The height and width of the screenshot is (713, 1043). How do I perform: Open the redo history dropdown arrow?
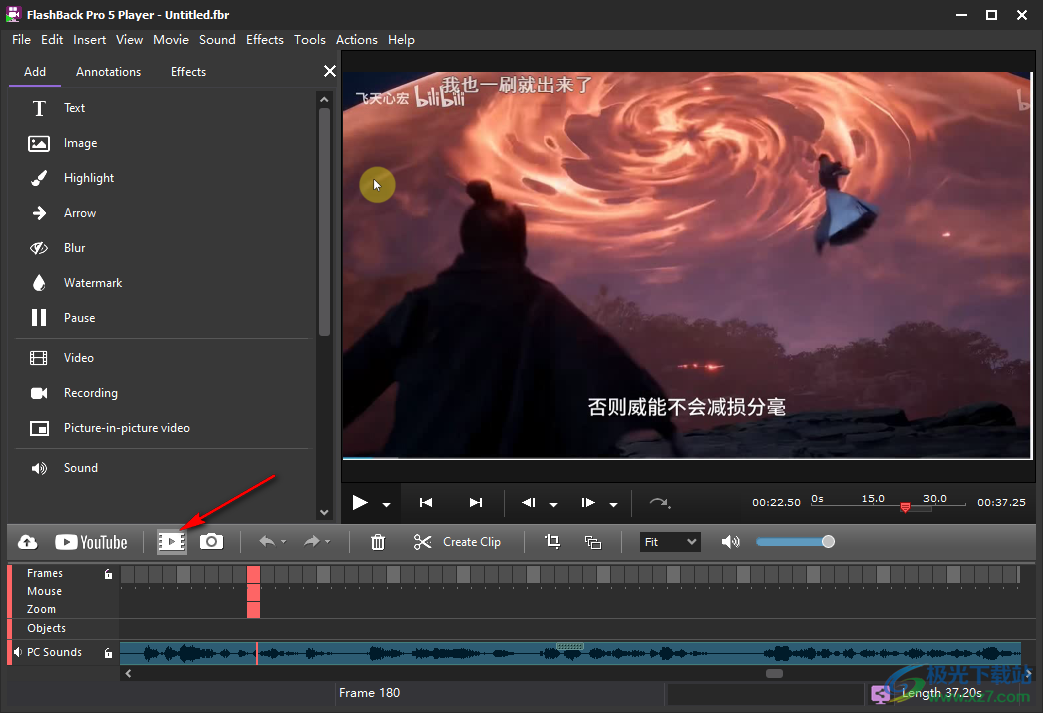tap(327, 542)
